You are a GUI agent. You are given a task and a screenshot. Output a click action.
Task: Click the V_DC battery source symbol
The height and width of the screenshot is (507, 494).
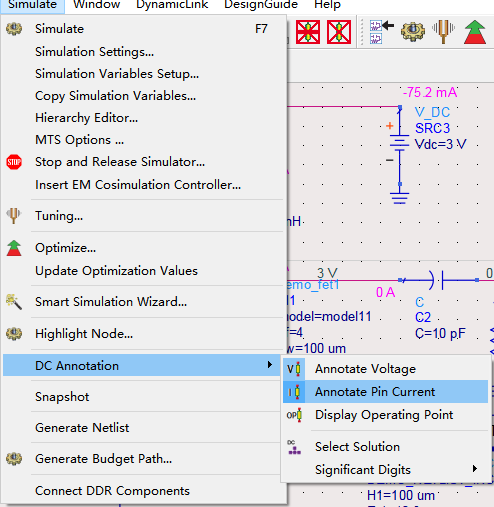tap(399, 144)
